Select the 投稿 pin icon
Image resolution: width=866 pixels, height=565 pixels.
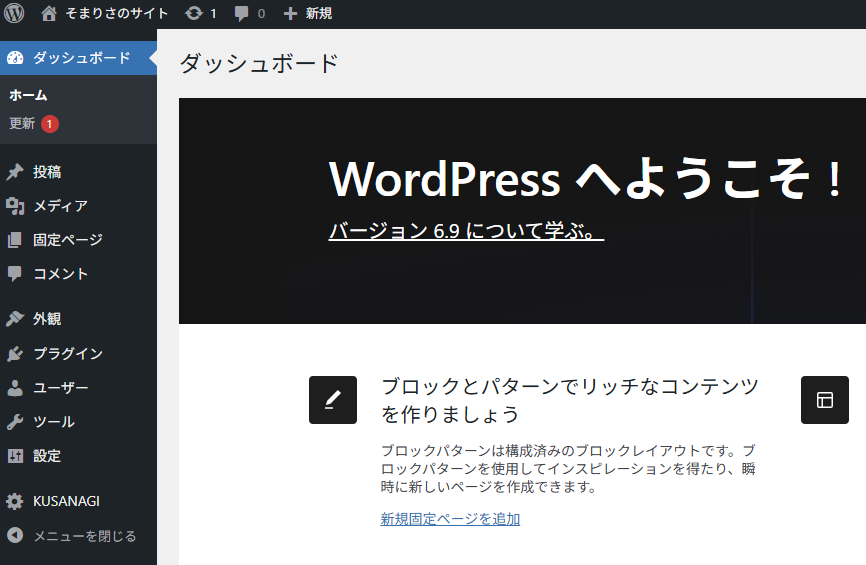click(15, 172)
